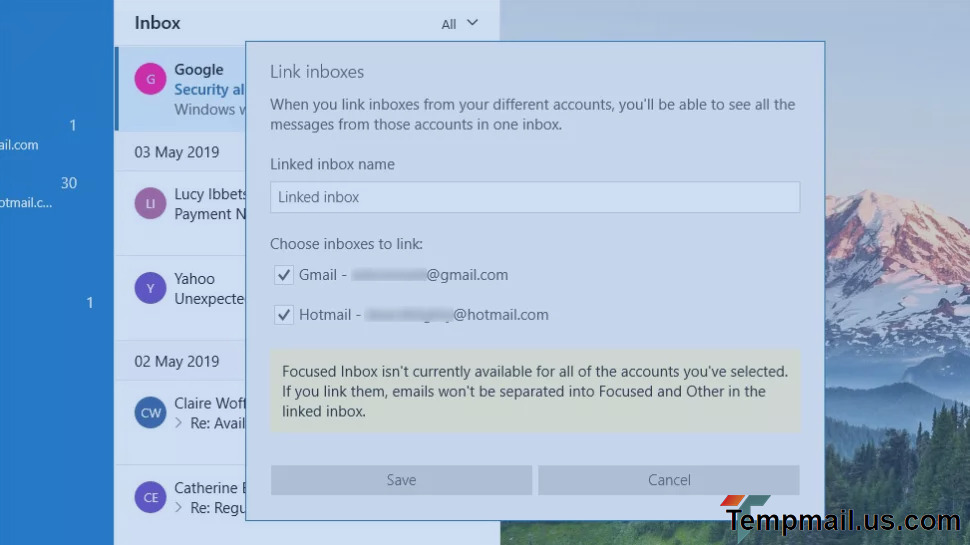Expand Claire's conversation thread chevron
Image resolution: width=970 pixels, height=545 pixels.
coord(179,423)
